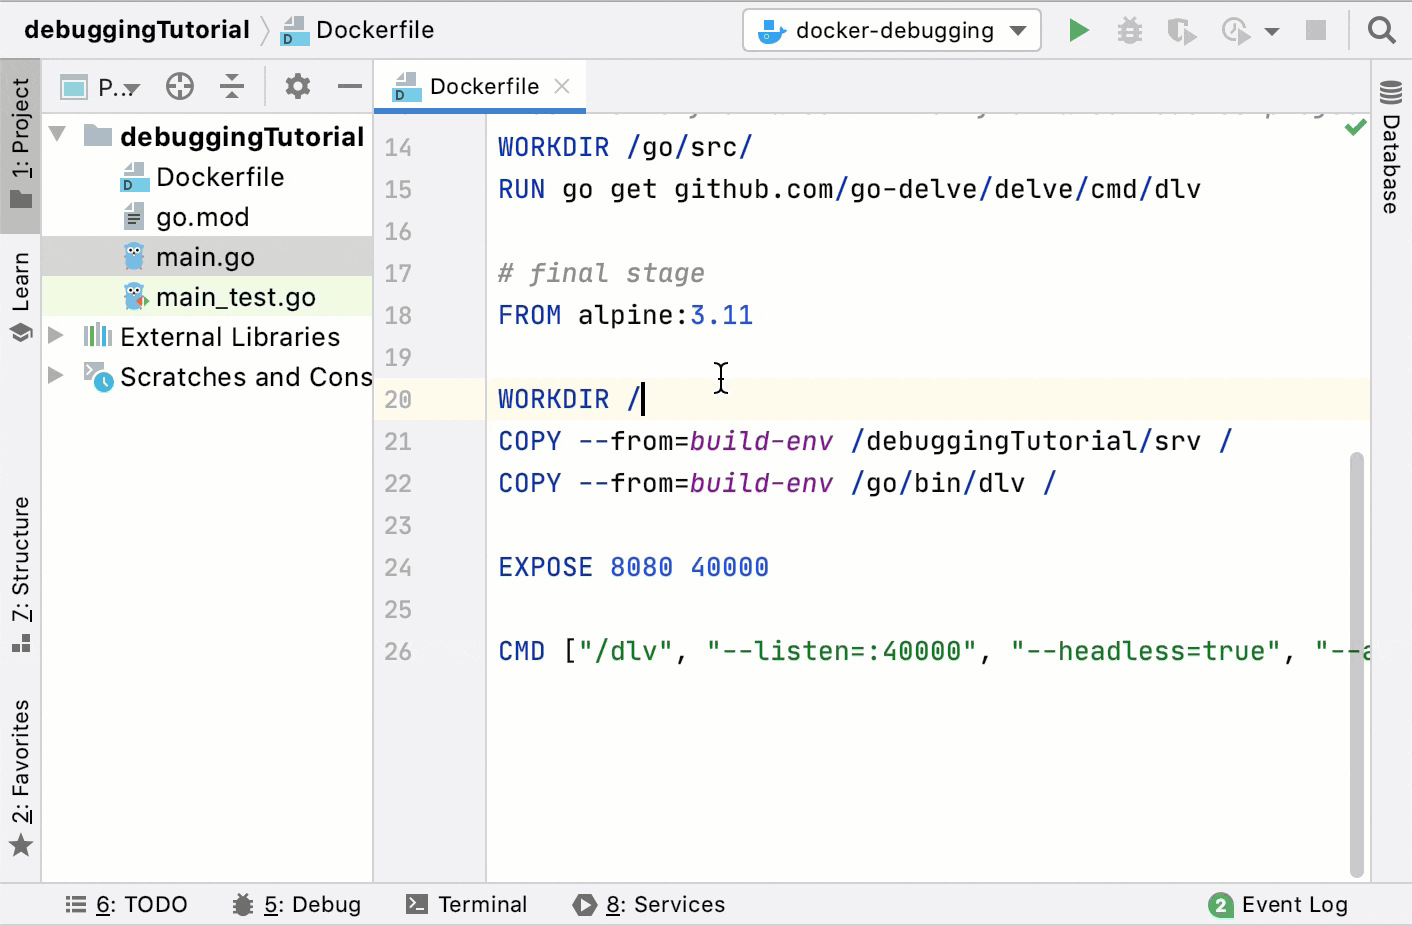Collapse all nodes in Project view

pos(231,86)
